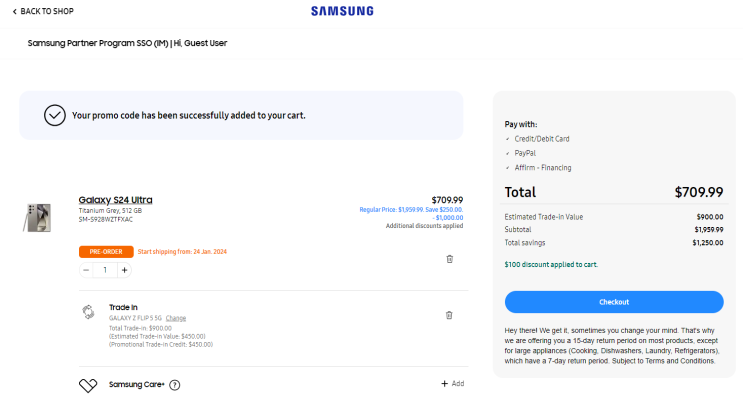Click the Trade-in device swap icon
Image resolution: width=743 pixels, height=415 pixels.
pyautogui.click(x=88, y=312)
